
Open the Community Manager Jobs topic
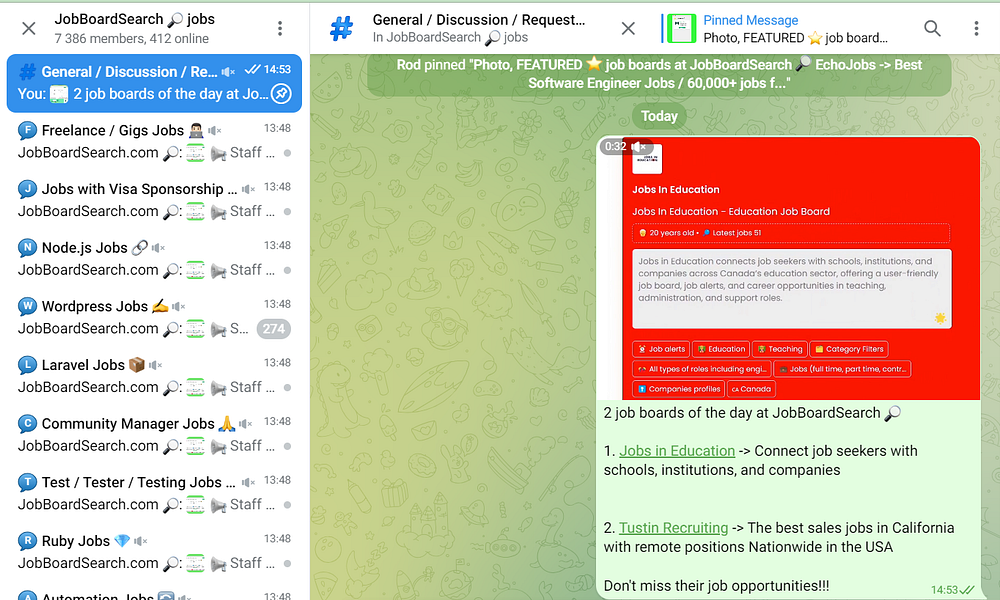click(154, 435)
